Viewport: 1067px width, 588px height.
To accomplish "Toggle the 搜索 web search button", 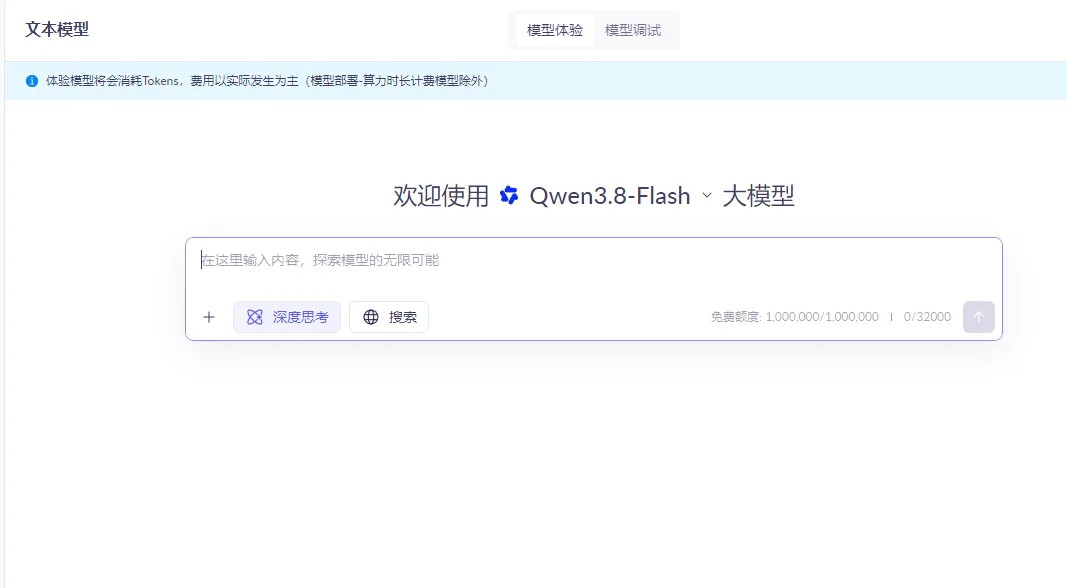I will pos(389,317).
